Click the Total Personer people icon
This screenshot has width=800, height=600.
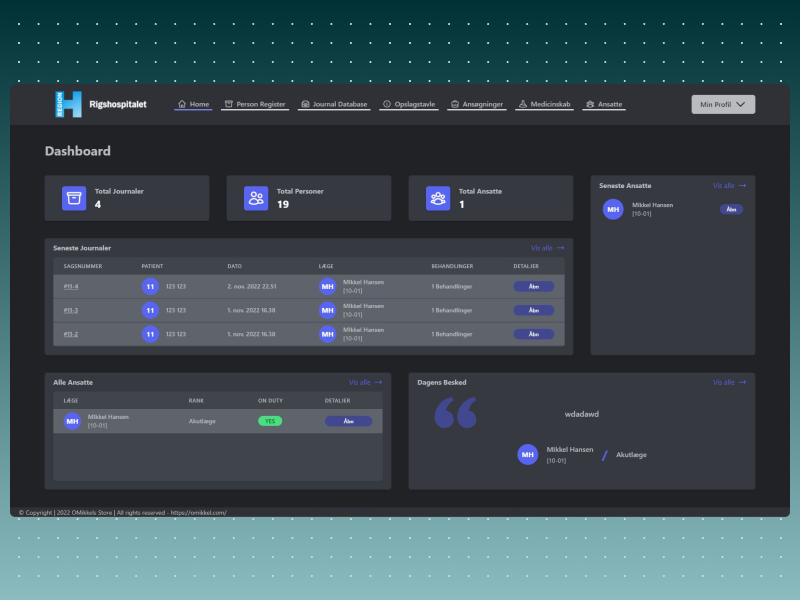click(x=256, y=198)
